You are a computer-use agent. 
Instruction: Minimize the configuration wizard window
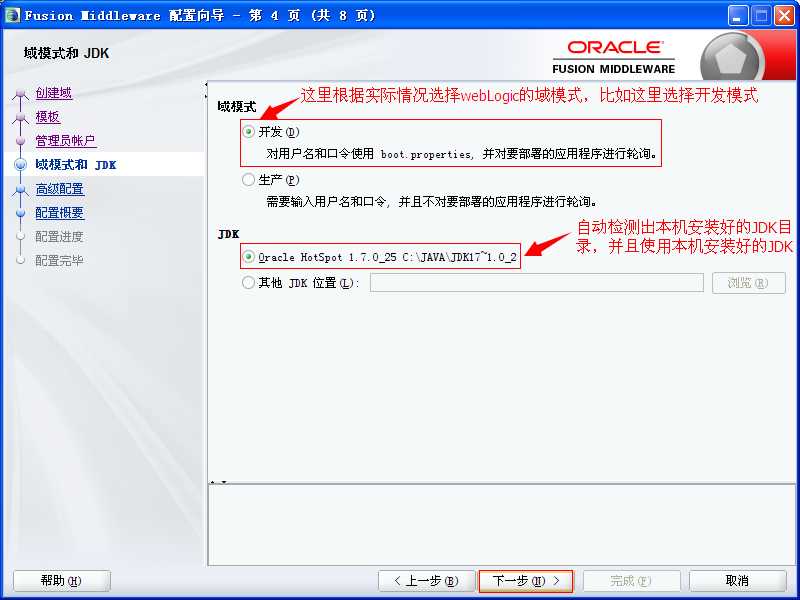tap(738, 16)
